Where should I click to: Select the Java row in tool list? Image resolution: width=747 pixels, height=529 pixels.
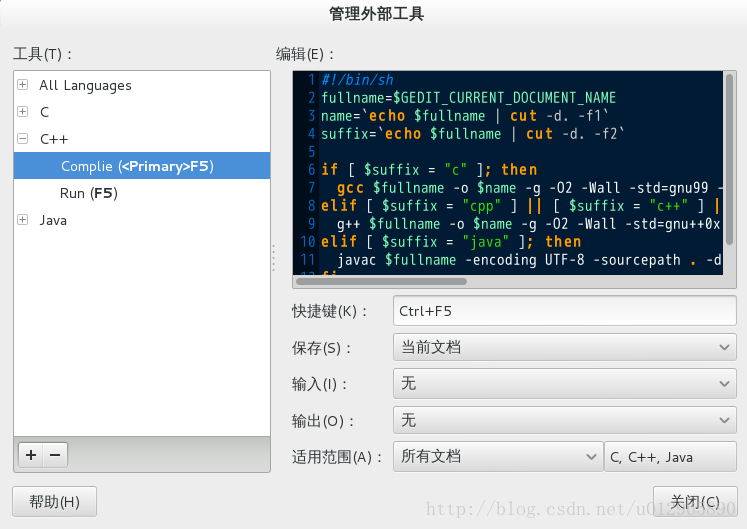tap(142, 220)
